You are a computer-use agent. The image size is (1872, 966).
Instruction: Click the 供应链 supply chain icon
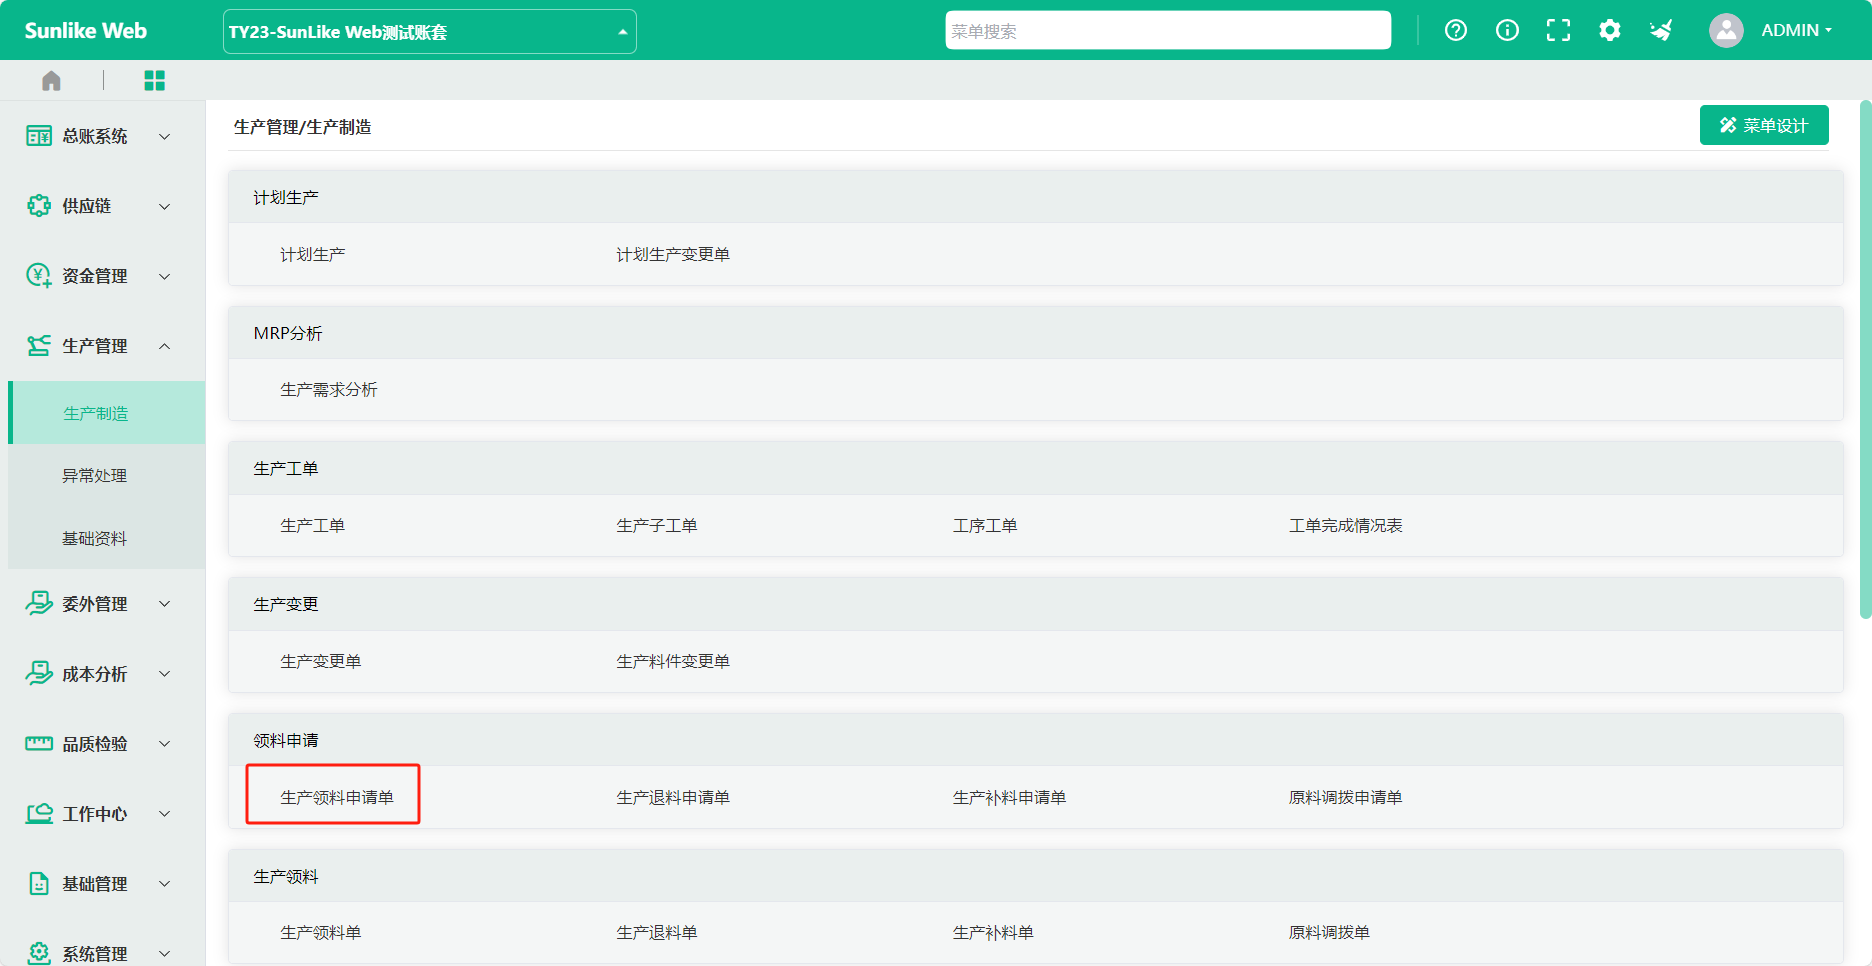(39, 206)
